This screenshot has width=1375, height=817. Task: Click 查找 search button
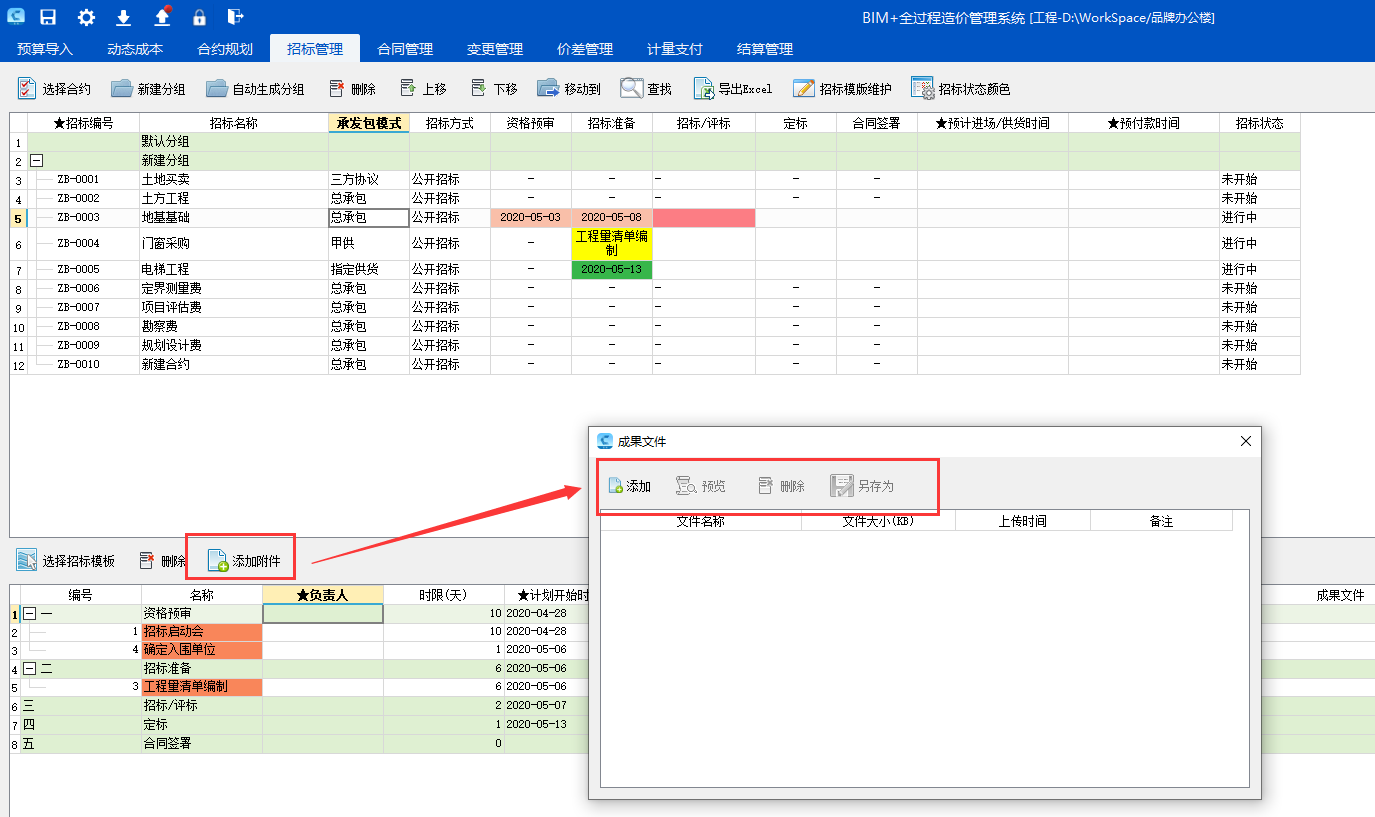point(646,89)
